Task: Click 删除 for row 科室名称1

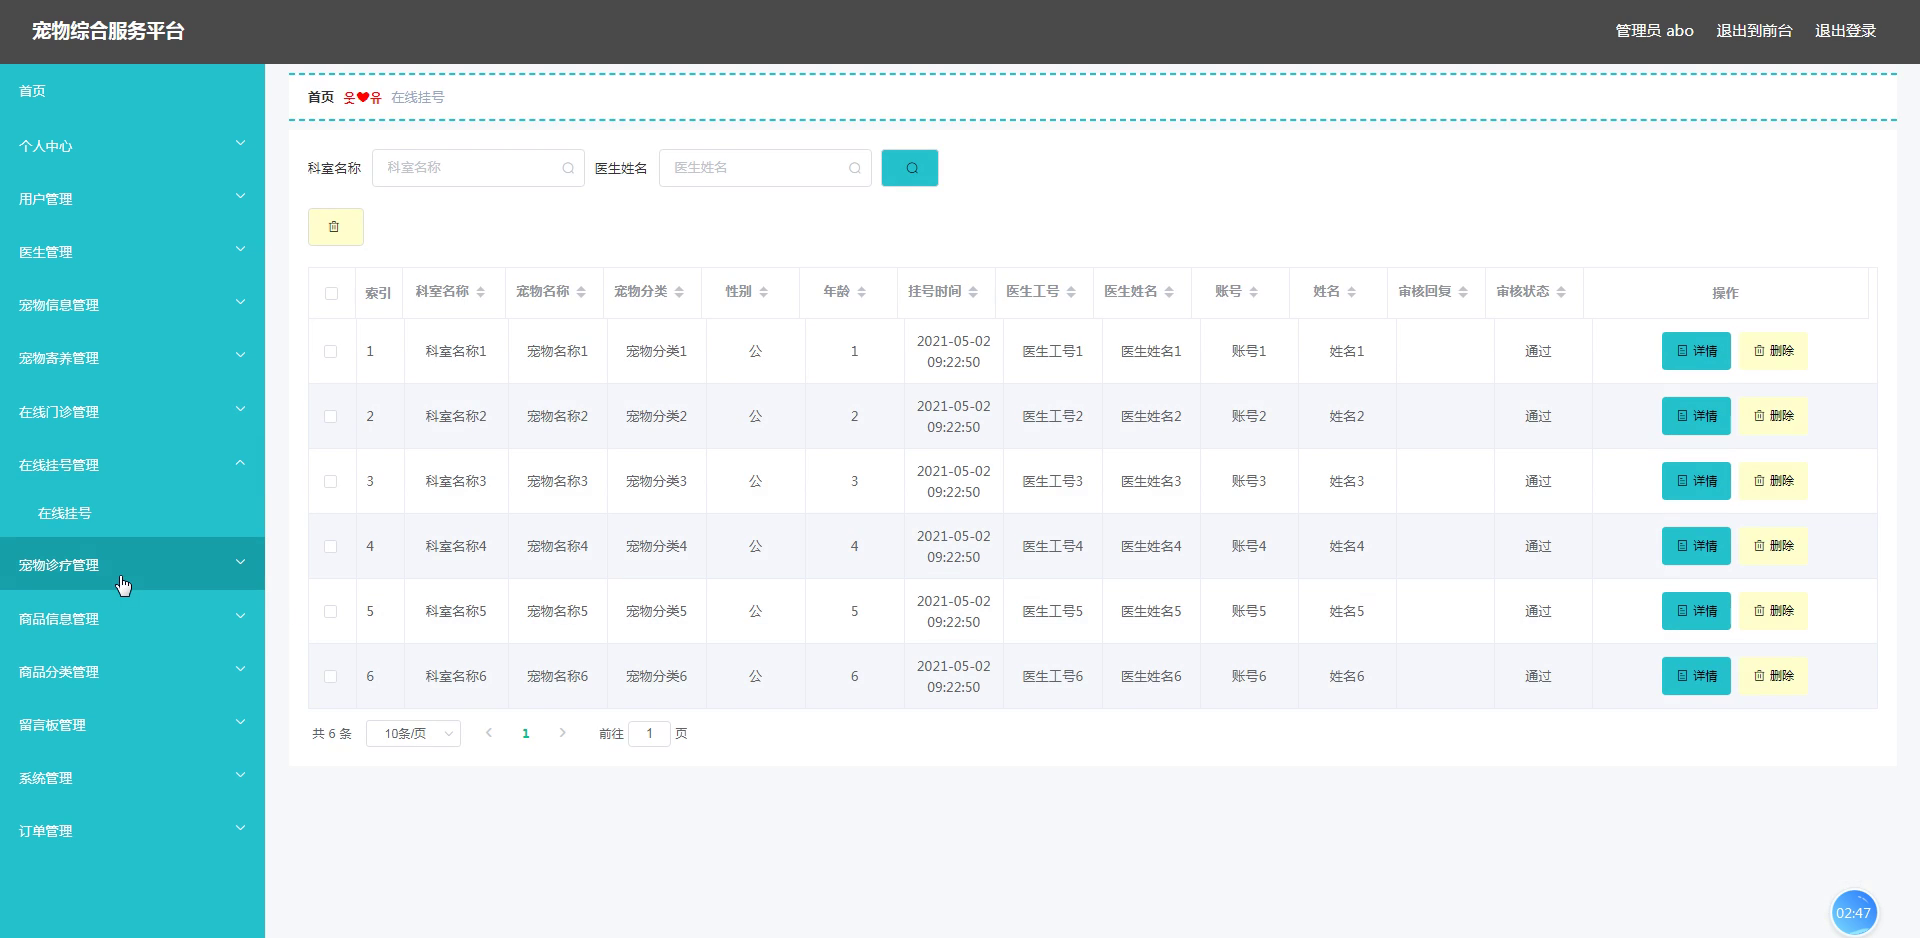Action: point(1773,351)
